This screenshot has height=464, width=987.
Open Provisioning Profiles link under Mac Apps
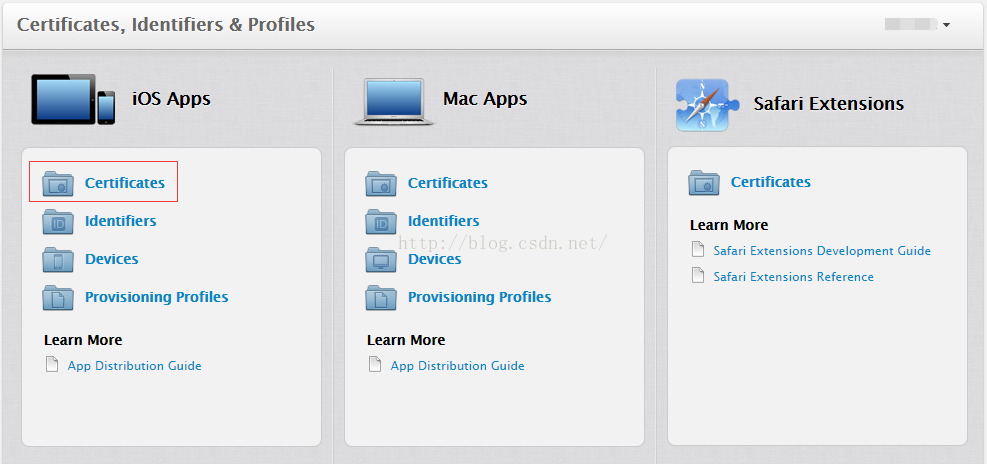click(480, 297)
